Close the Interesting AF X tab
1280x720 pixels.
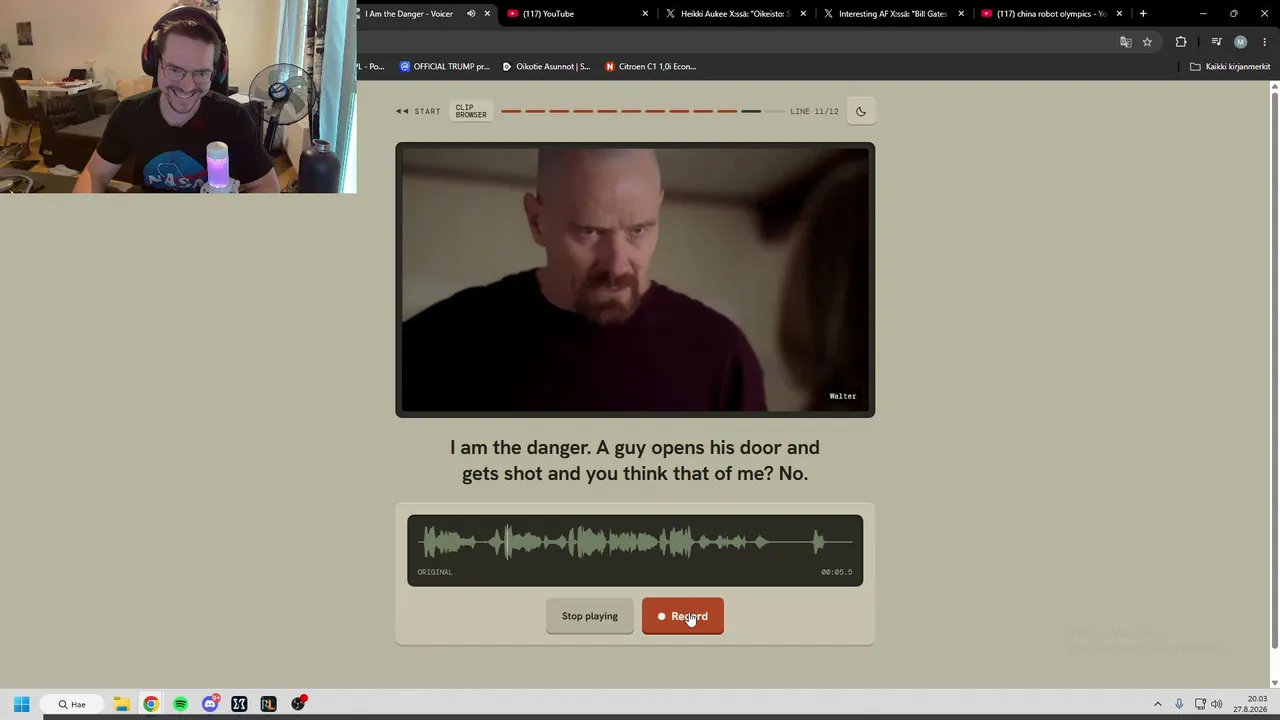(x=961, y=14)
